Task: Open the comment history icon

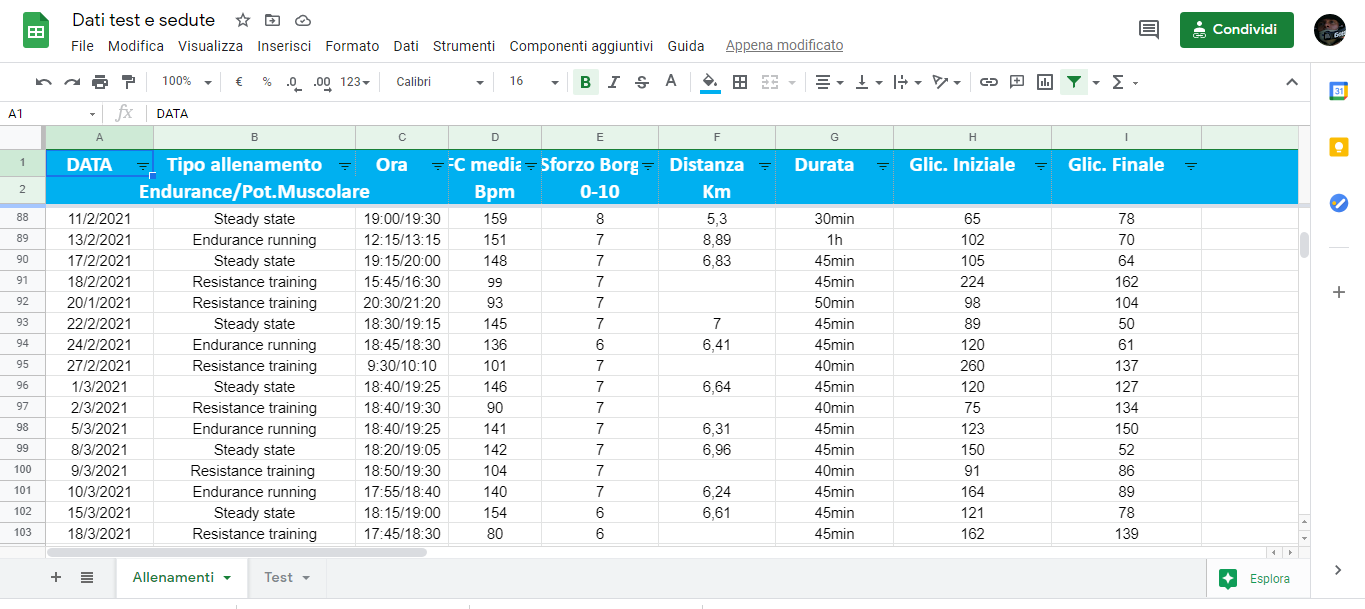Action: pyautogui.click(x=1149, y=30)
